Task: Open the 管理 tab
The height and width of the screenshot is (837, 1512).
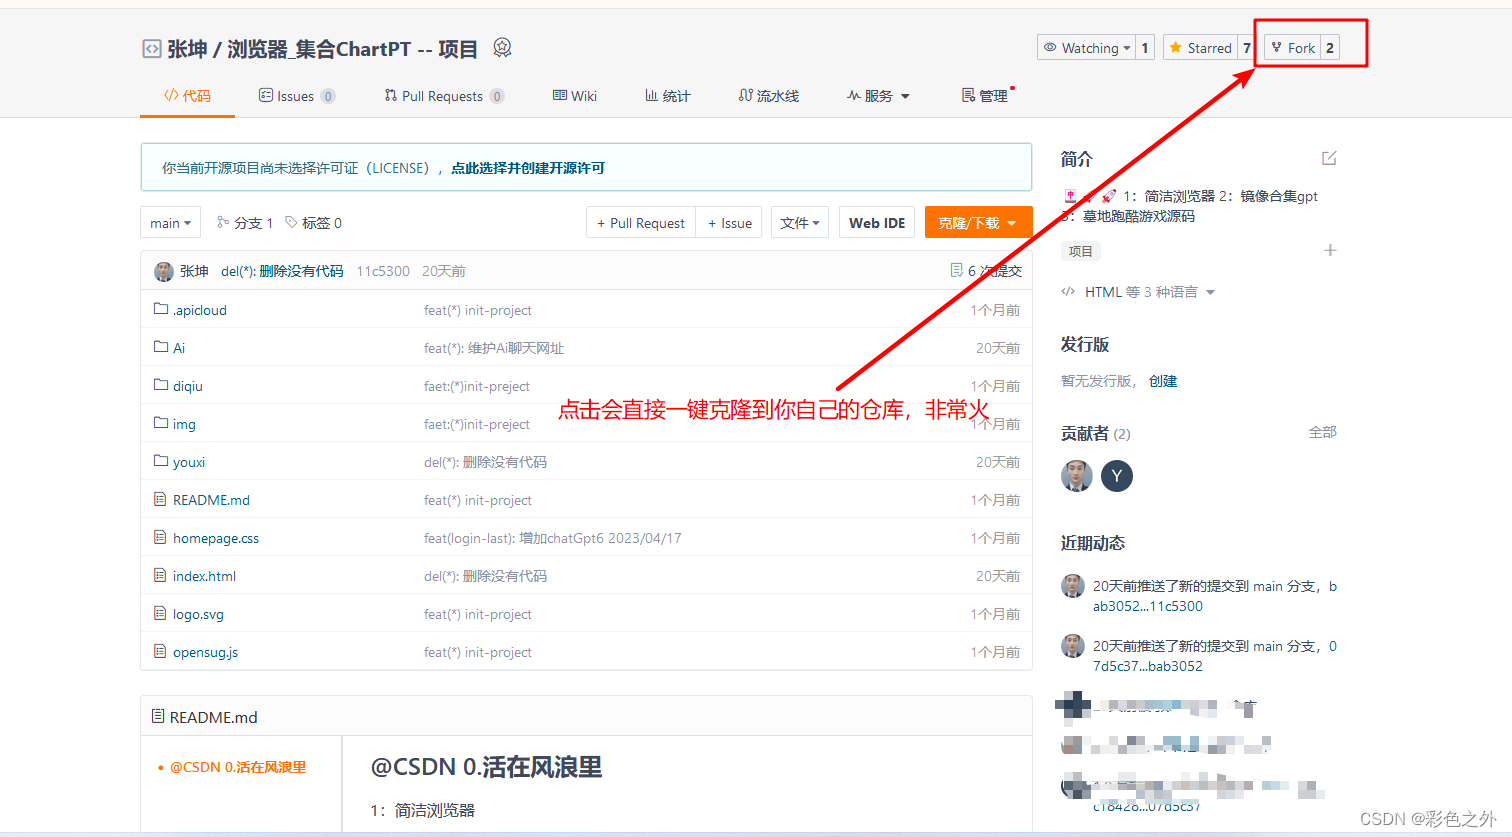Action: click(985, 96)
